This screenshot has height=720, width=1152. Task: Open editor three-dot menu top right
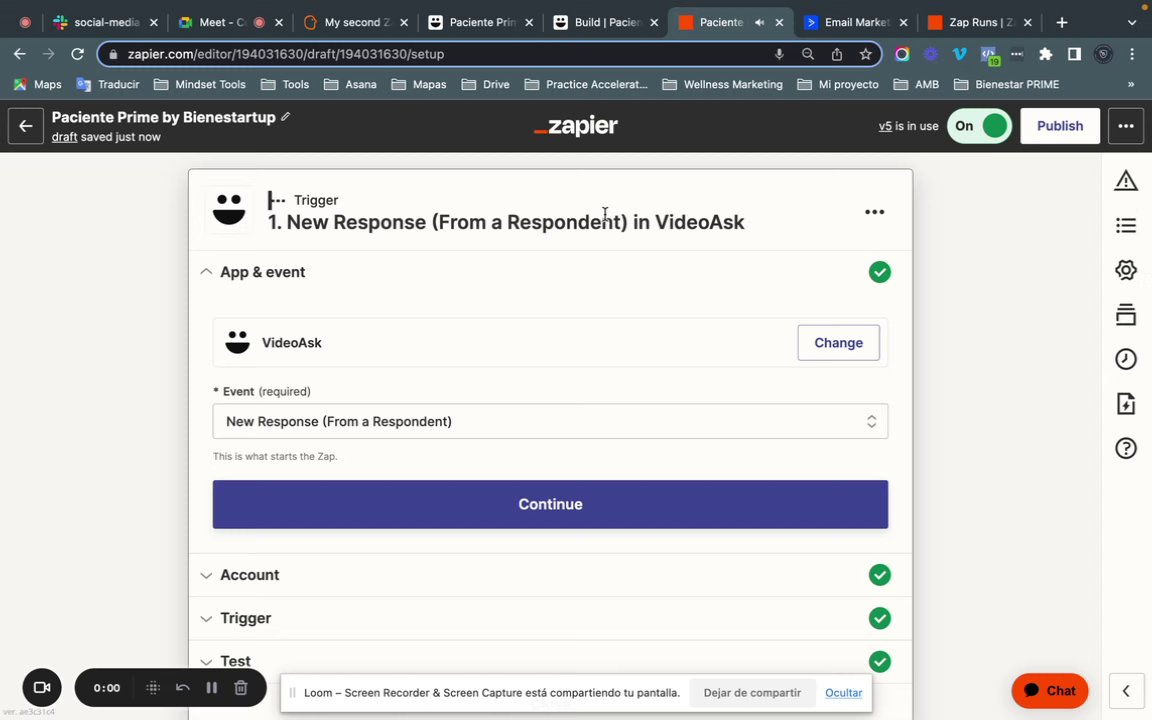point(1126,126)
